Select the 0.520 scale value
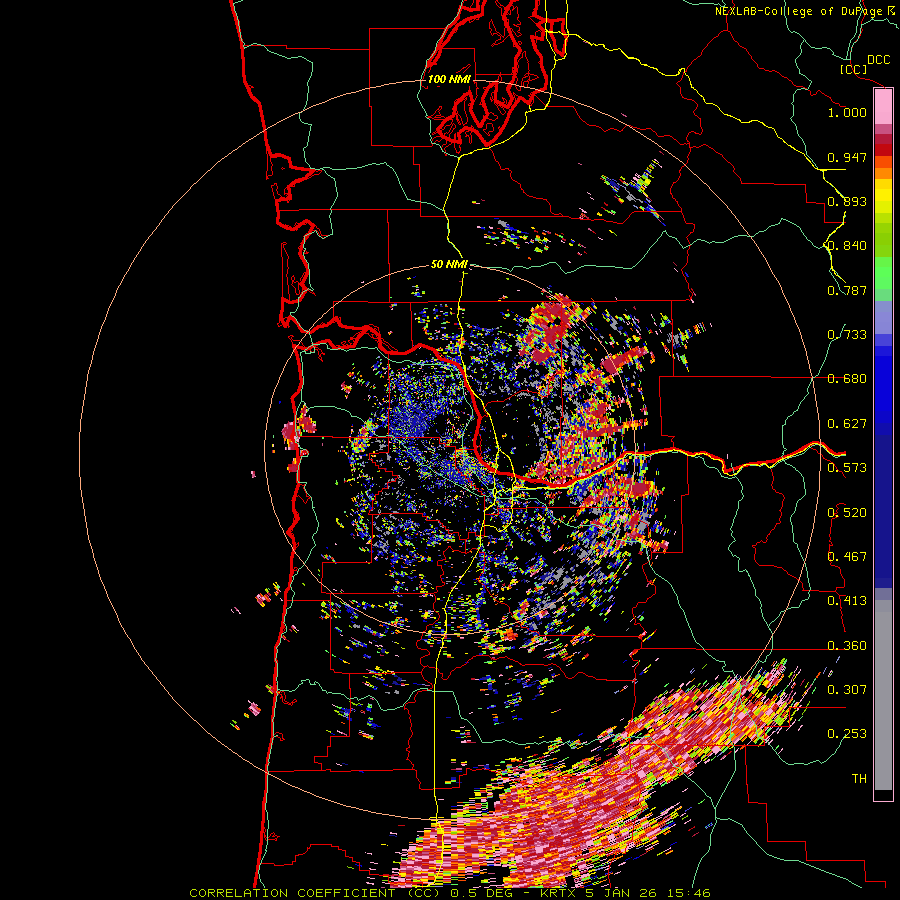Image resolution: width=900 pixels, height=900 pixels. click(x=847, y=513)
